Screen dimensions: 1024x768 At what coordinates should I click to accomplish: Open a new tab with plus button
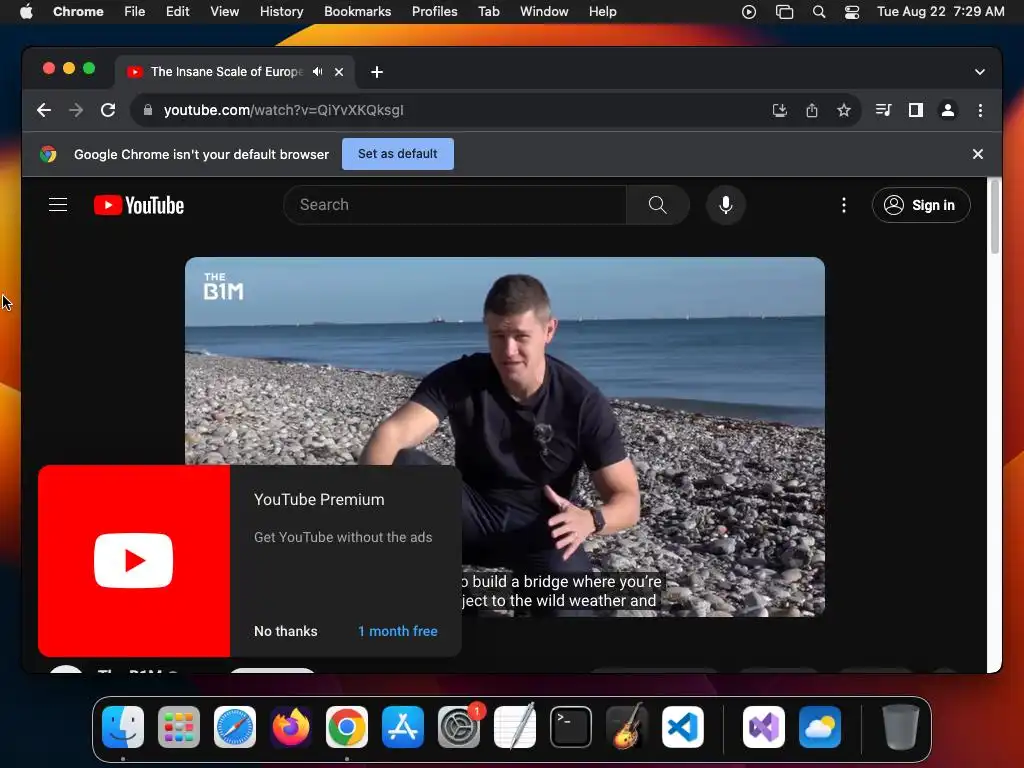(377, 72)
